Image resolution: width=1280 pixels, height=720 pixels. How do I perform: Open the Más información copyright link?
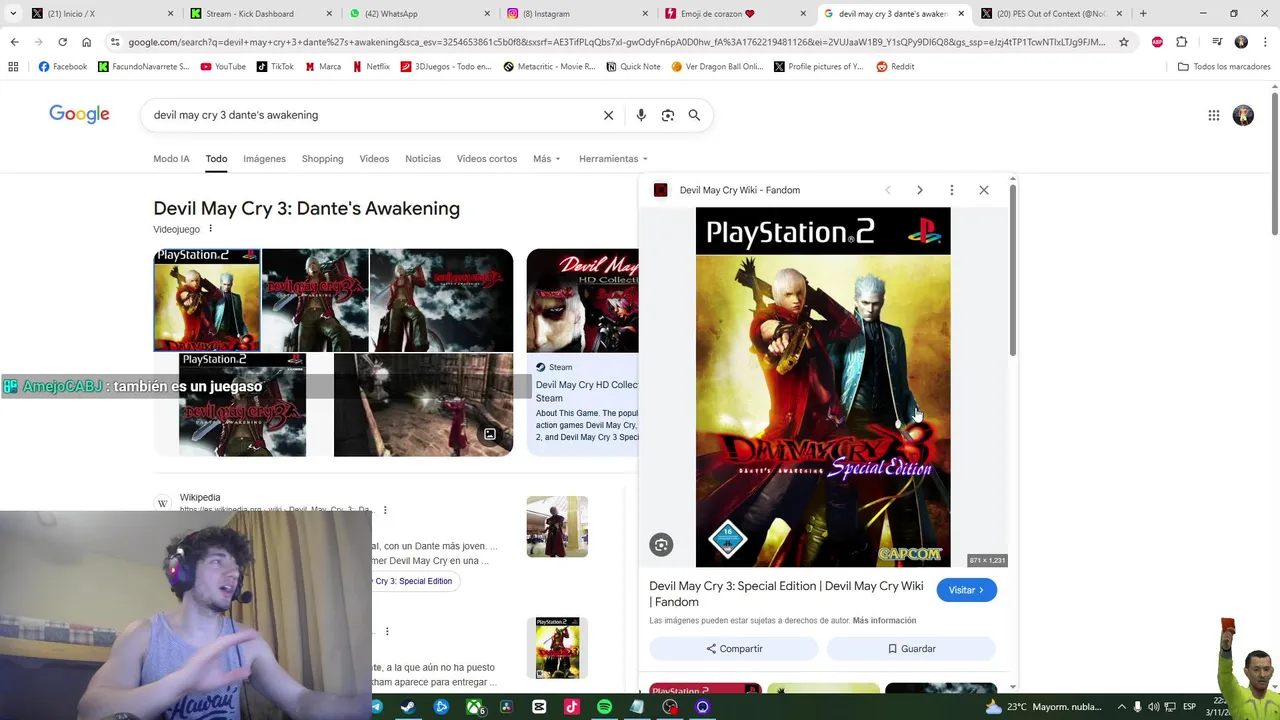884,621
